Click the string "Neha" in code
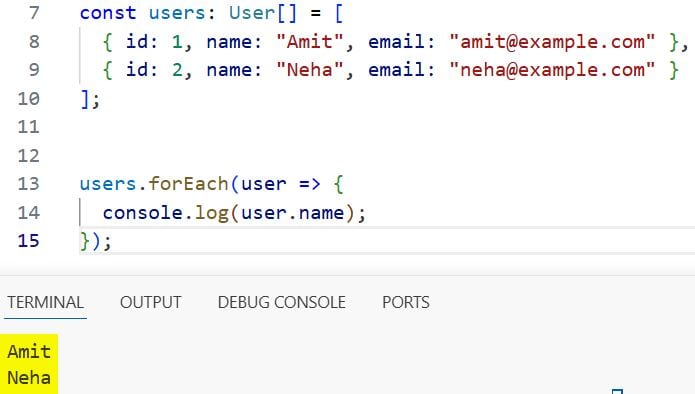 [310, 70]
